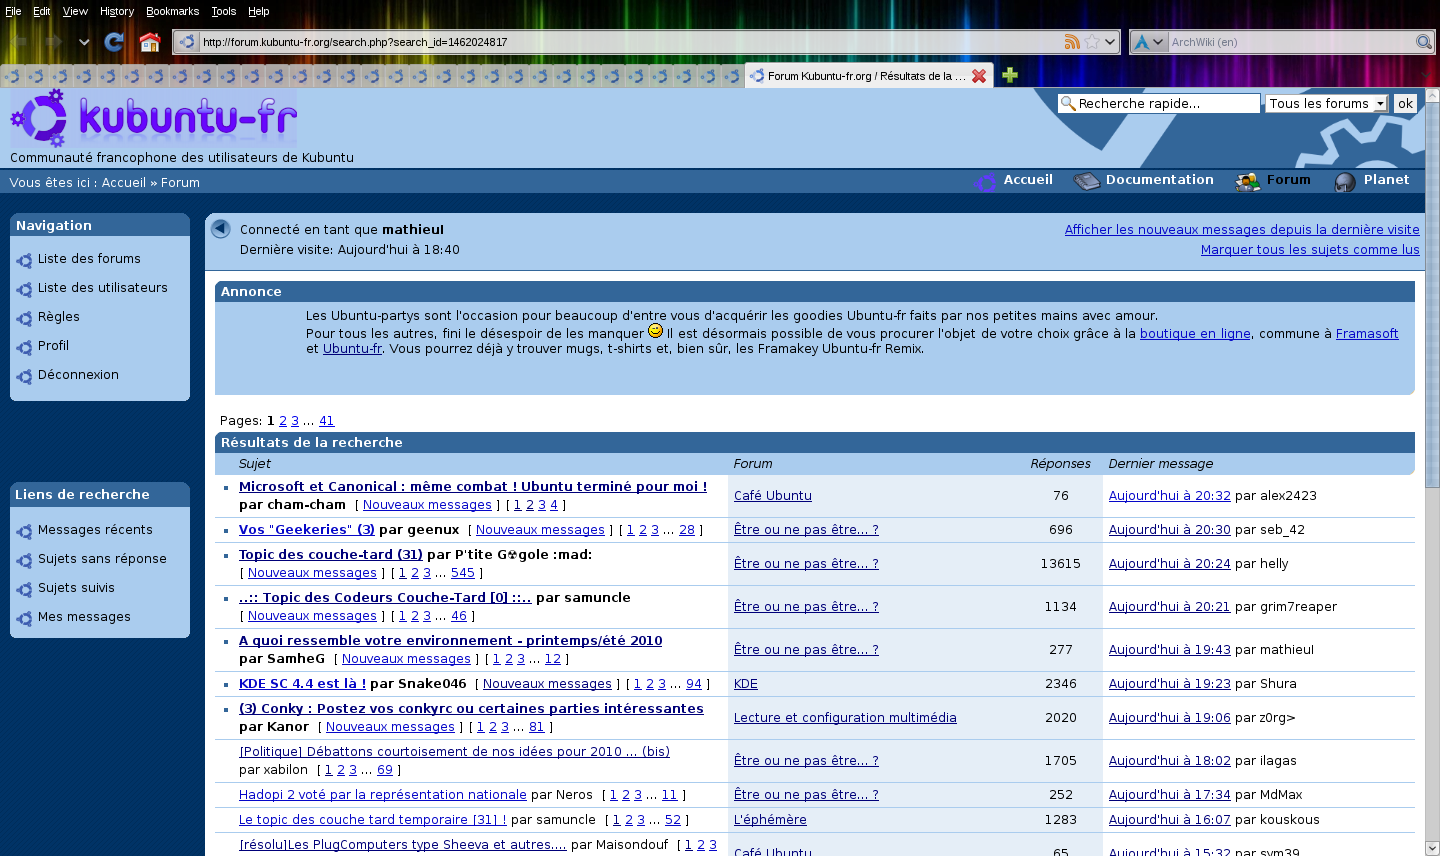The height and width of the screenshot is (856, 1440).
Task: Open topic Microsoft et Canonical : même combat
Action: [473, 486]
